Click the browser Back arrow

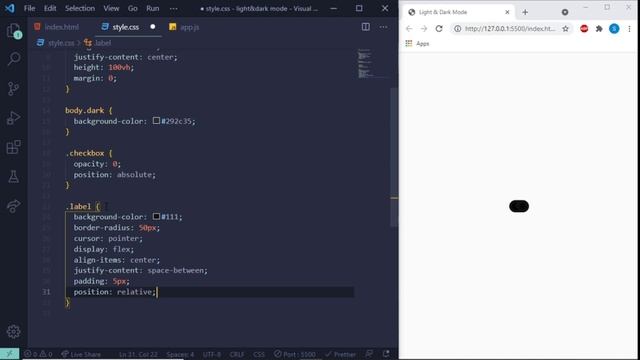[409, 29]
